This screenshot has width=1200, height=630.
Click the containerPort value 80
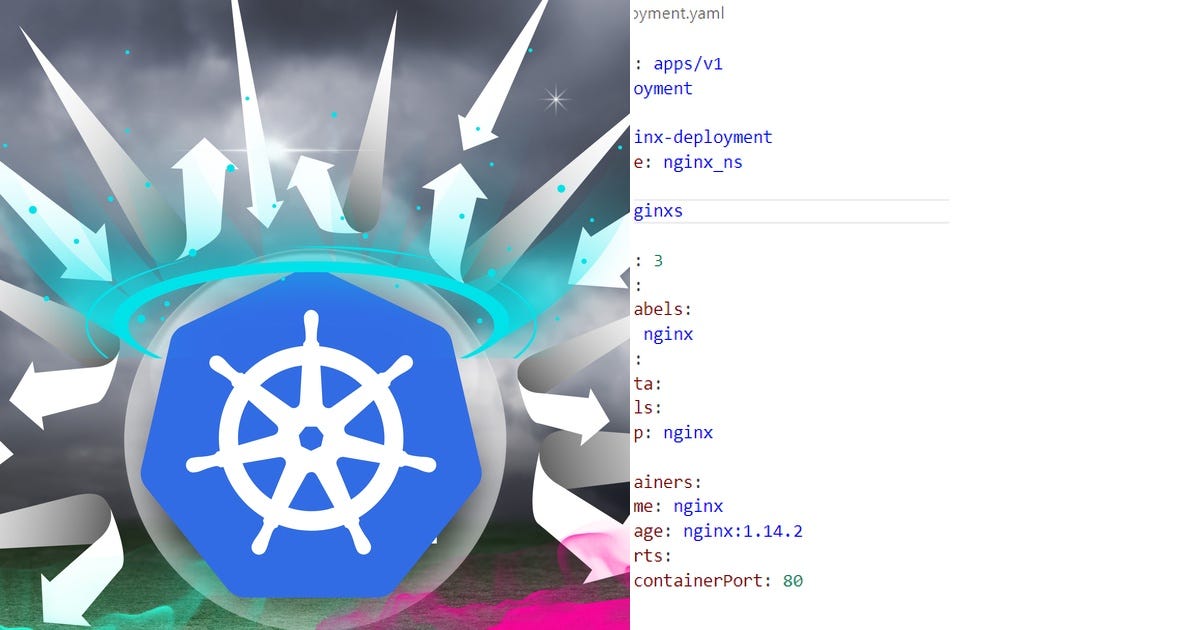click(x=796, y=580)
